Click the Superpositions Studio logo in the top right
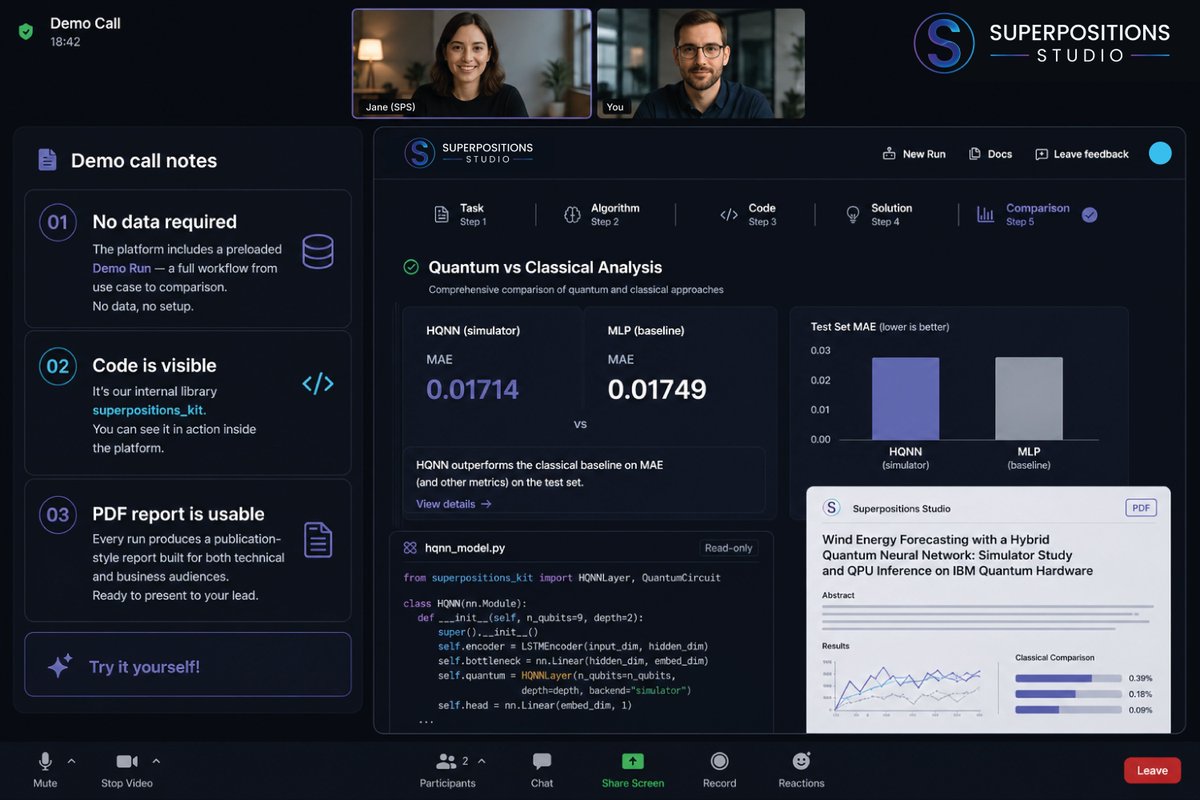This screenshot has width=1200, height=800. 1042,43
